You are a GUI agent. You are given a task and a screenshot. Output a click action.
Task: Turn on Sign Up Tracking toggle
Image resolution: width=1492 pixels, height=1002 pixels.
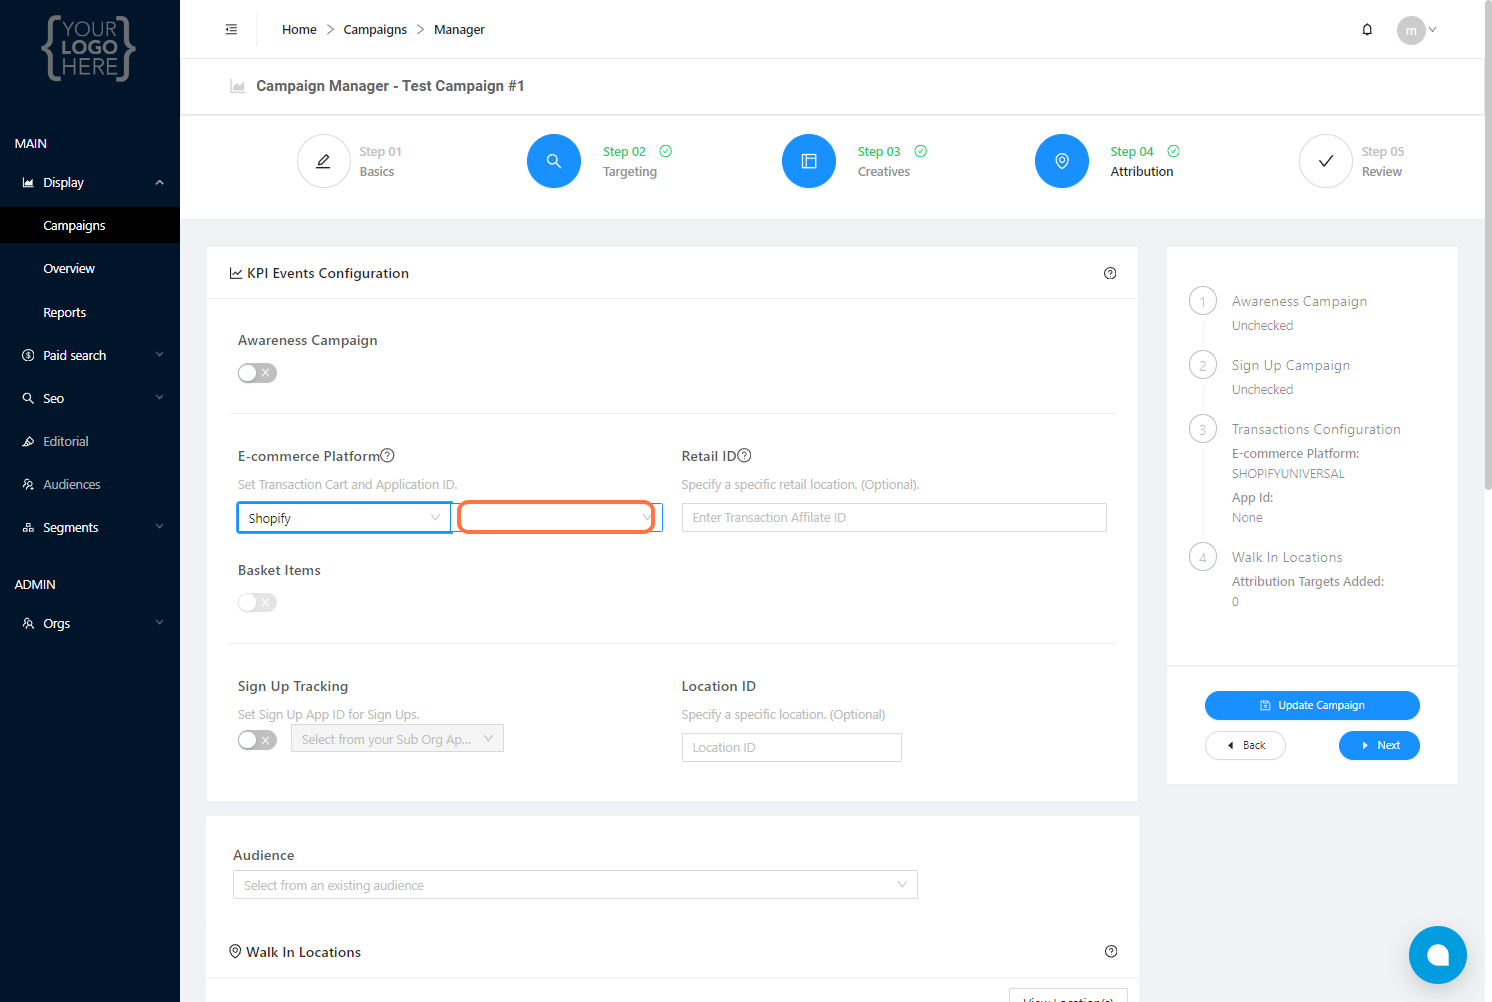257,740
